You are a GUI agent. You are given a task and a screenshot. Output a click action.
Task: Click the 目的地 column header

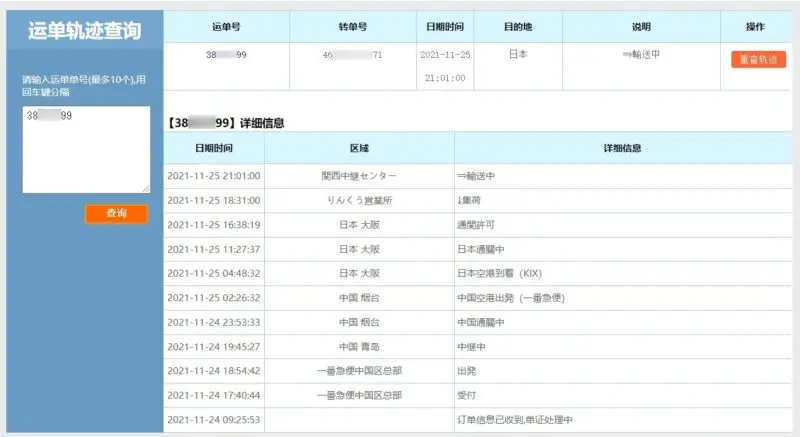tap(517, 27)
